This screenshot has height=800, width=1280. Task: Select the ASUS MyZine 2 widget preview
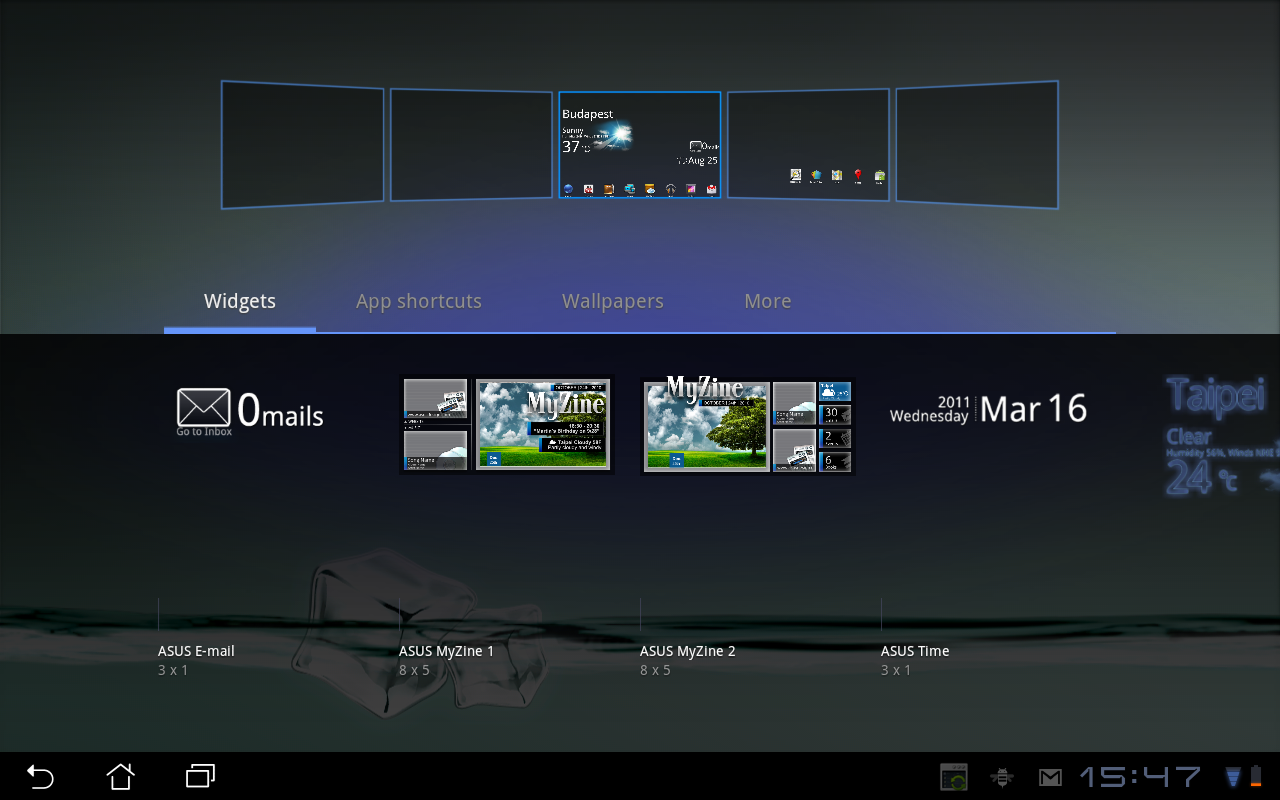[748, 425]
